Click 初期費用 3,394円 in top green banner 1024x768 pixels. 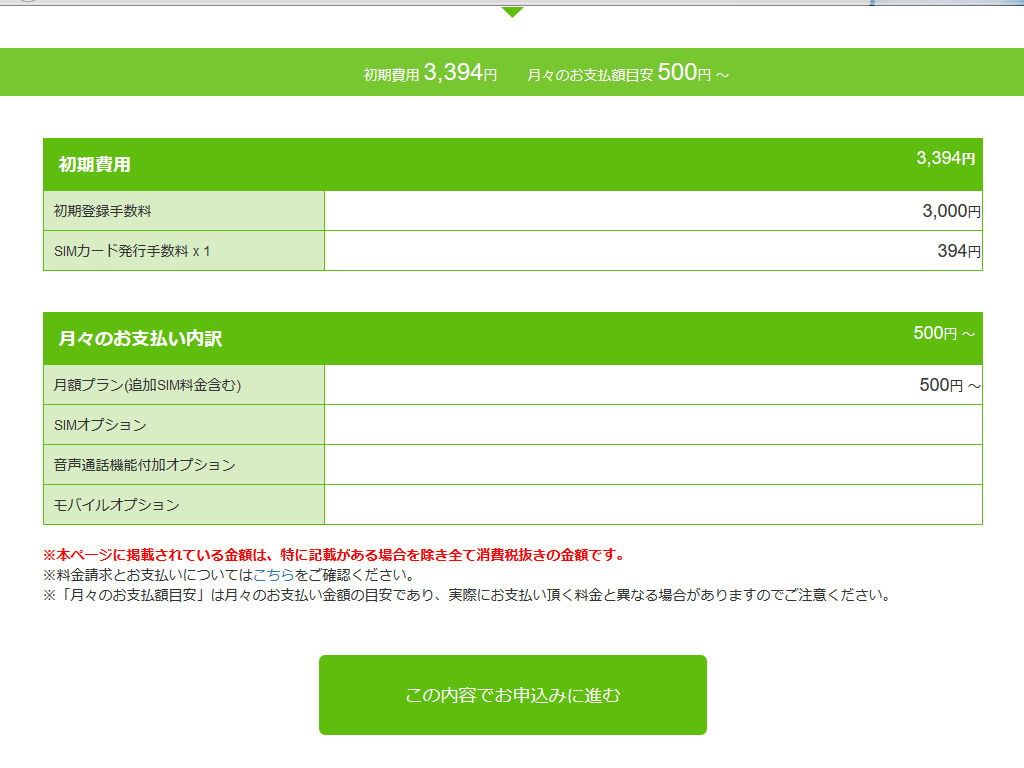click(430, 72)
